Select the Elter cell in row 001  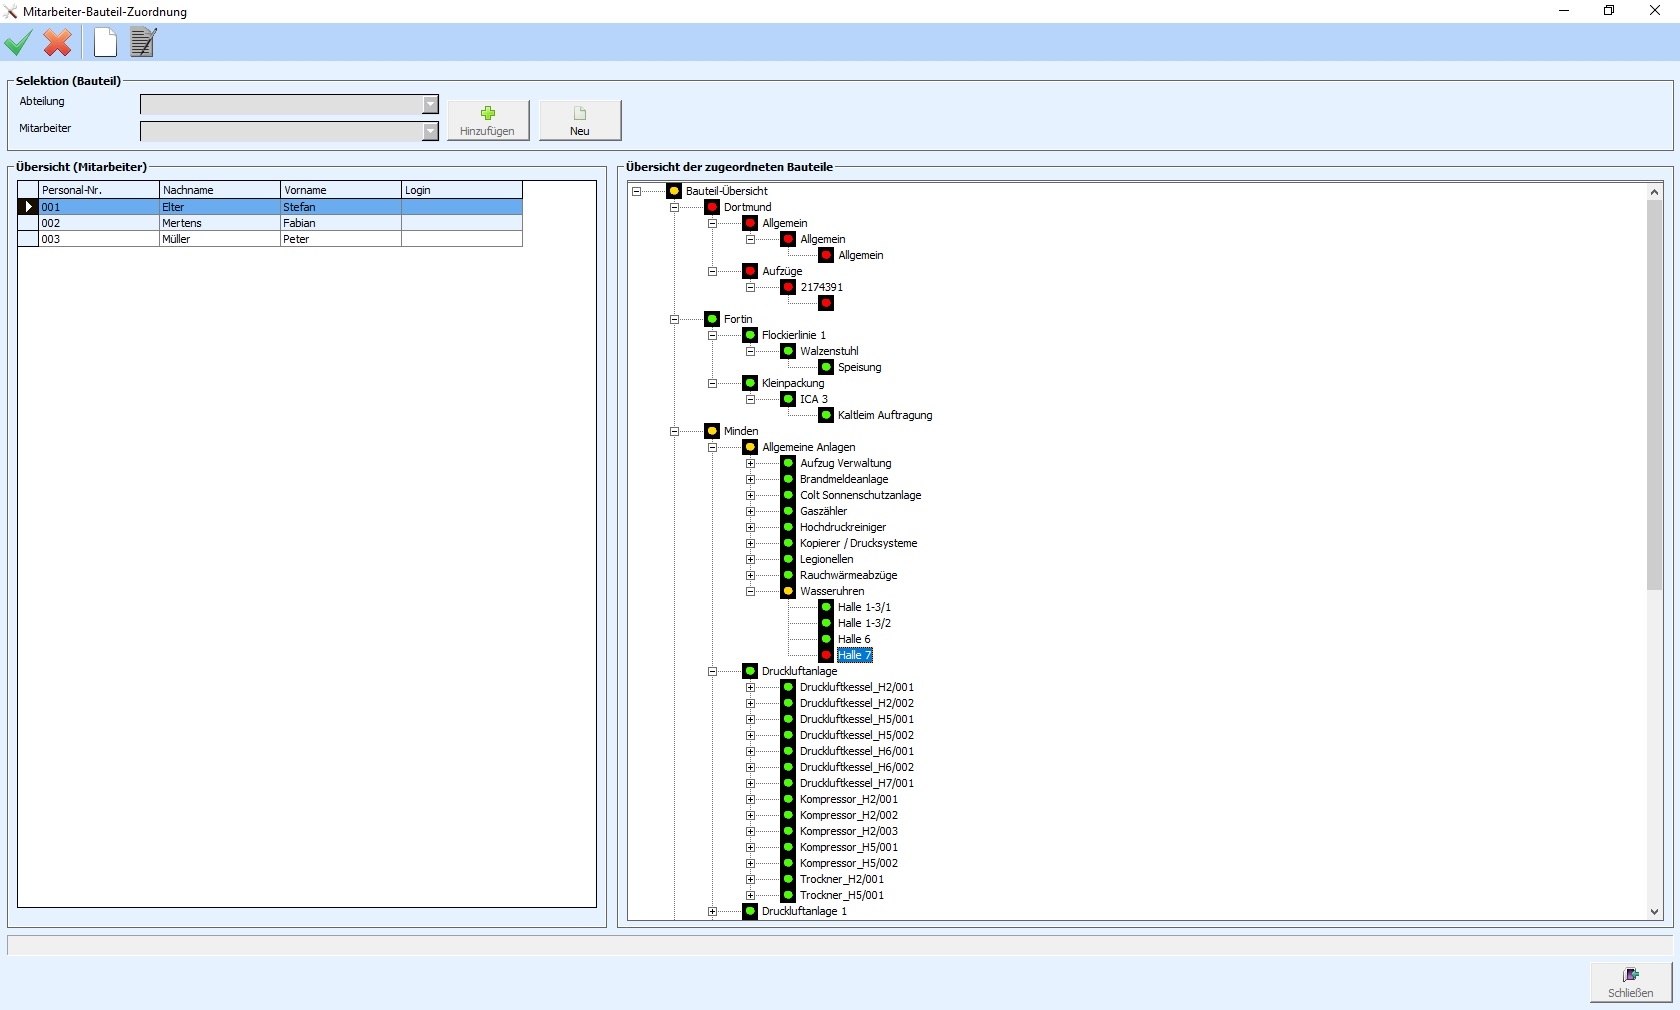click(x=220, y=207)
